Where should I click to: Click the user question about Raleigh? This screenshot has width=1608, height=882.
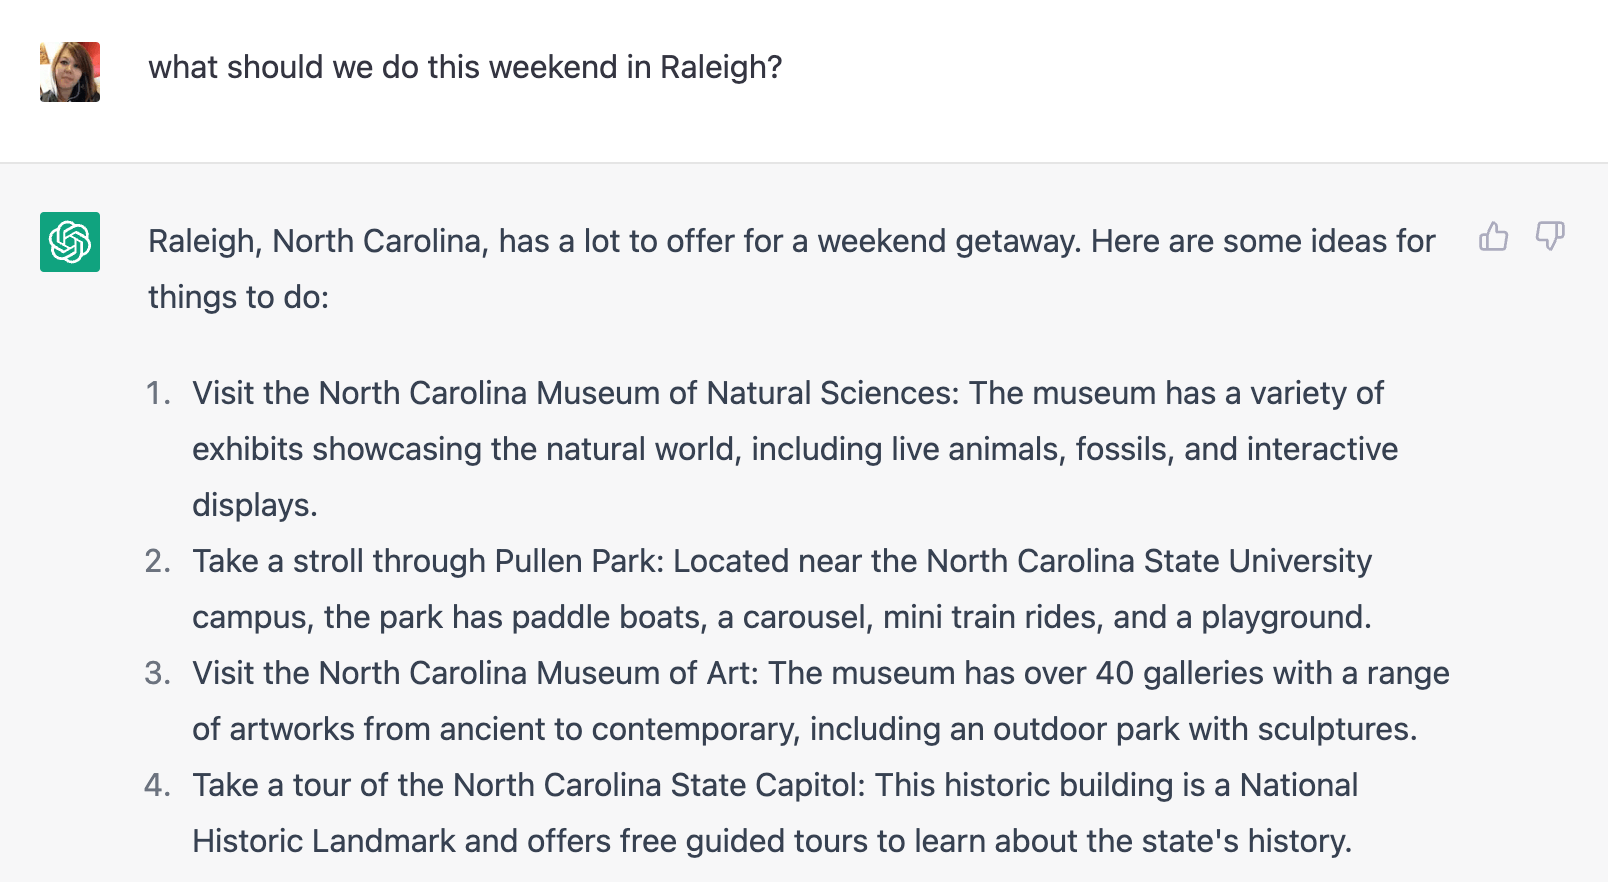tap(465, 67)
